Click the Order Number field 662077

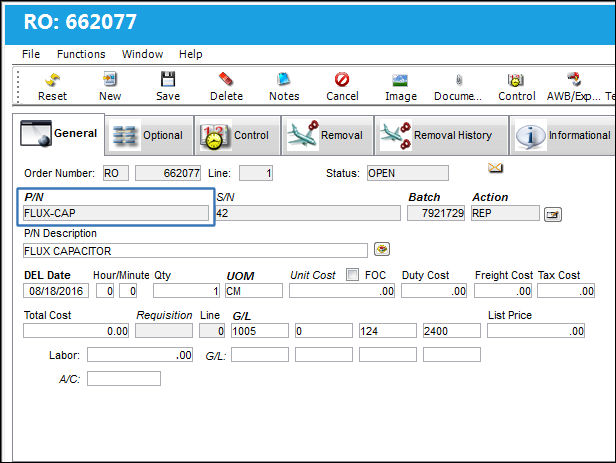168,173
